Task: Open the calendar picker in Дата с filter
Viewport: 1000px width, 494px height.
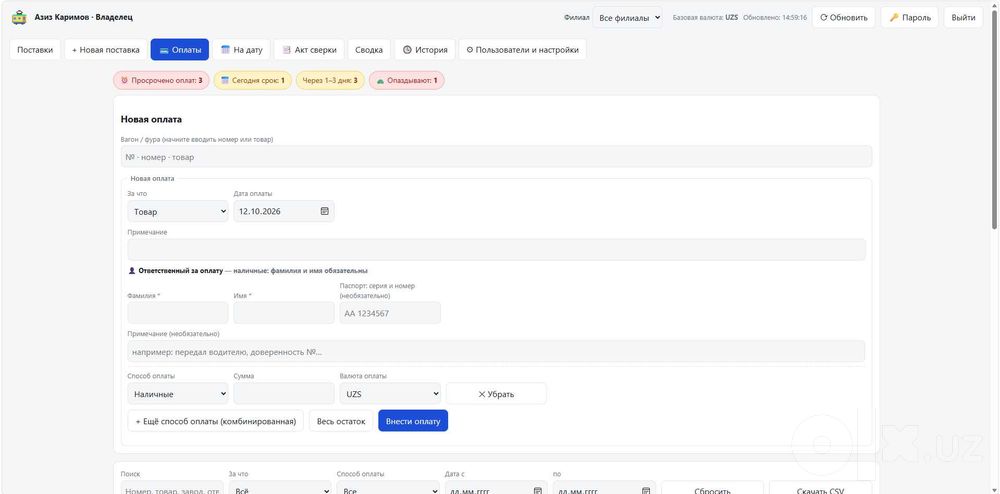Action: point(537,491)
